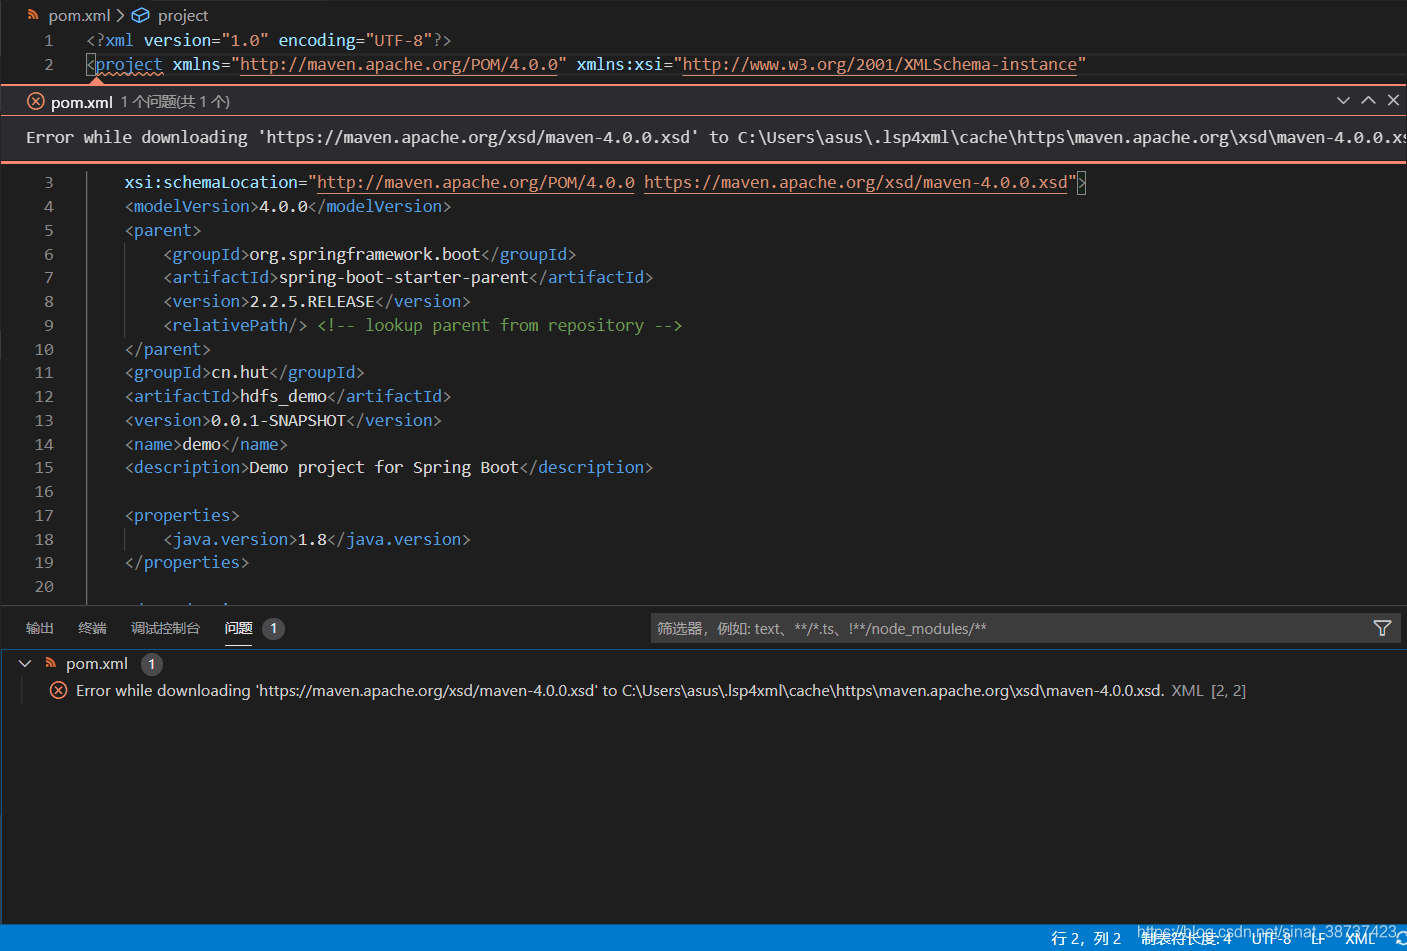Click the 'project' tag on line 2
The width and height of the screenshot is (1407, 951).
point(129,64)
